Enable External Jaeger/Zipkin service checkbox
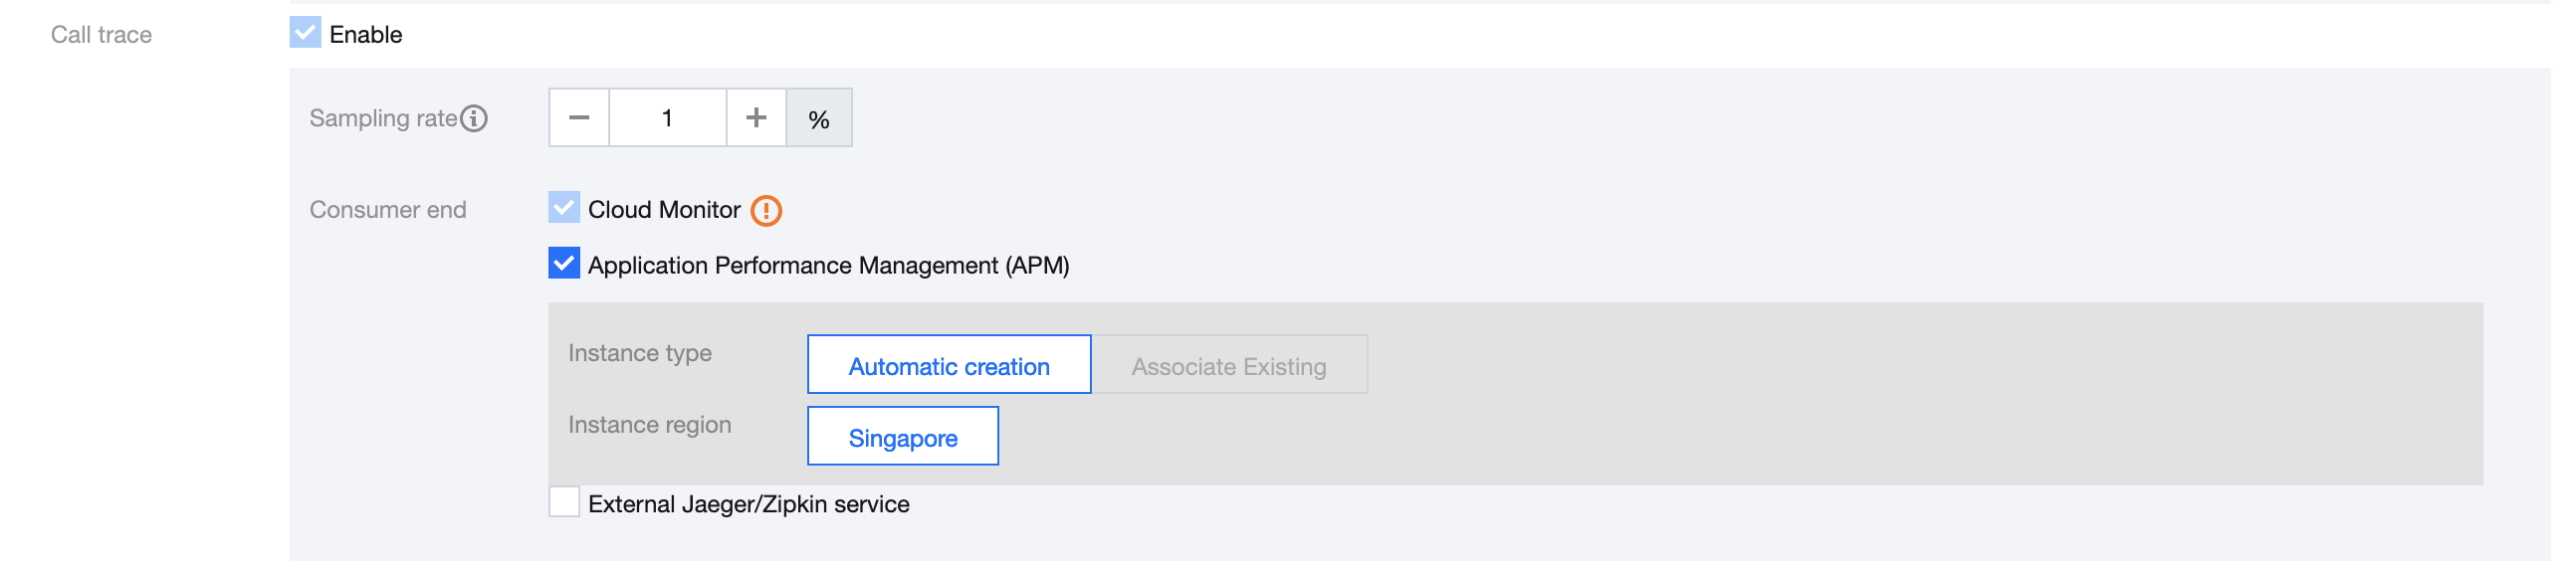Screen dimensions: 2576x573 pos(565,502)
